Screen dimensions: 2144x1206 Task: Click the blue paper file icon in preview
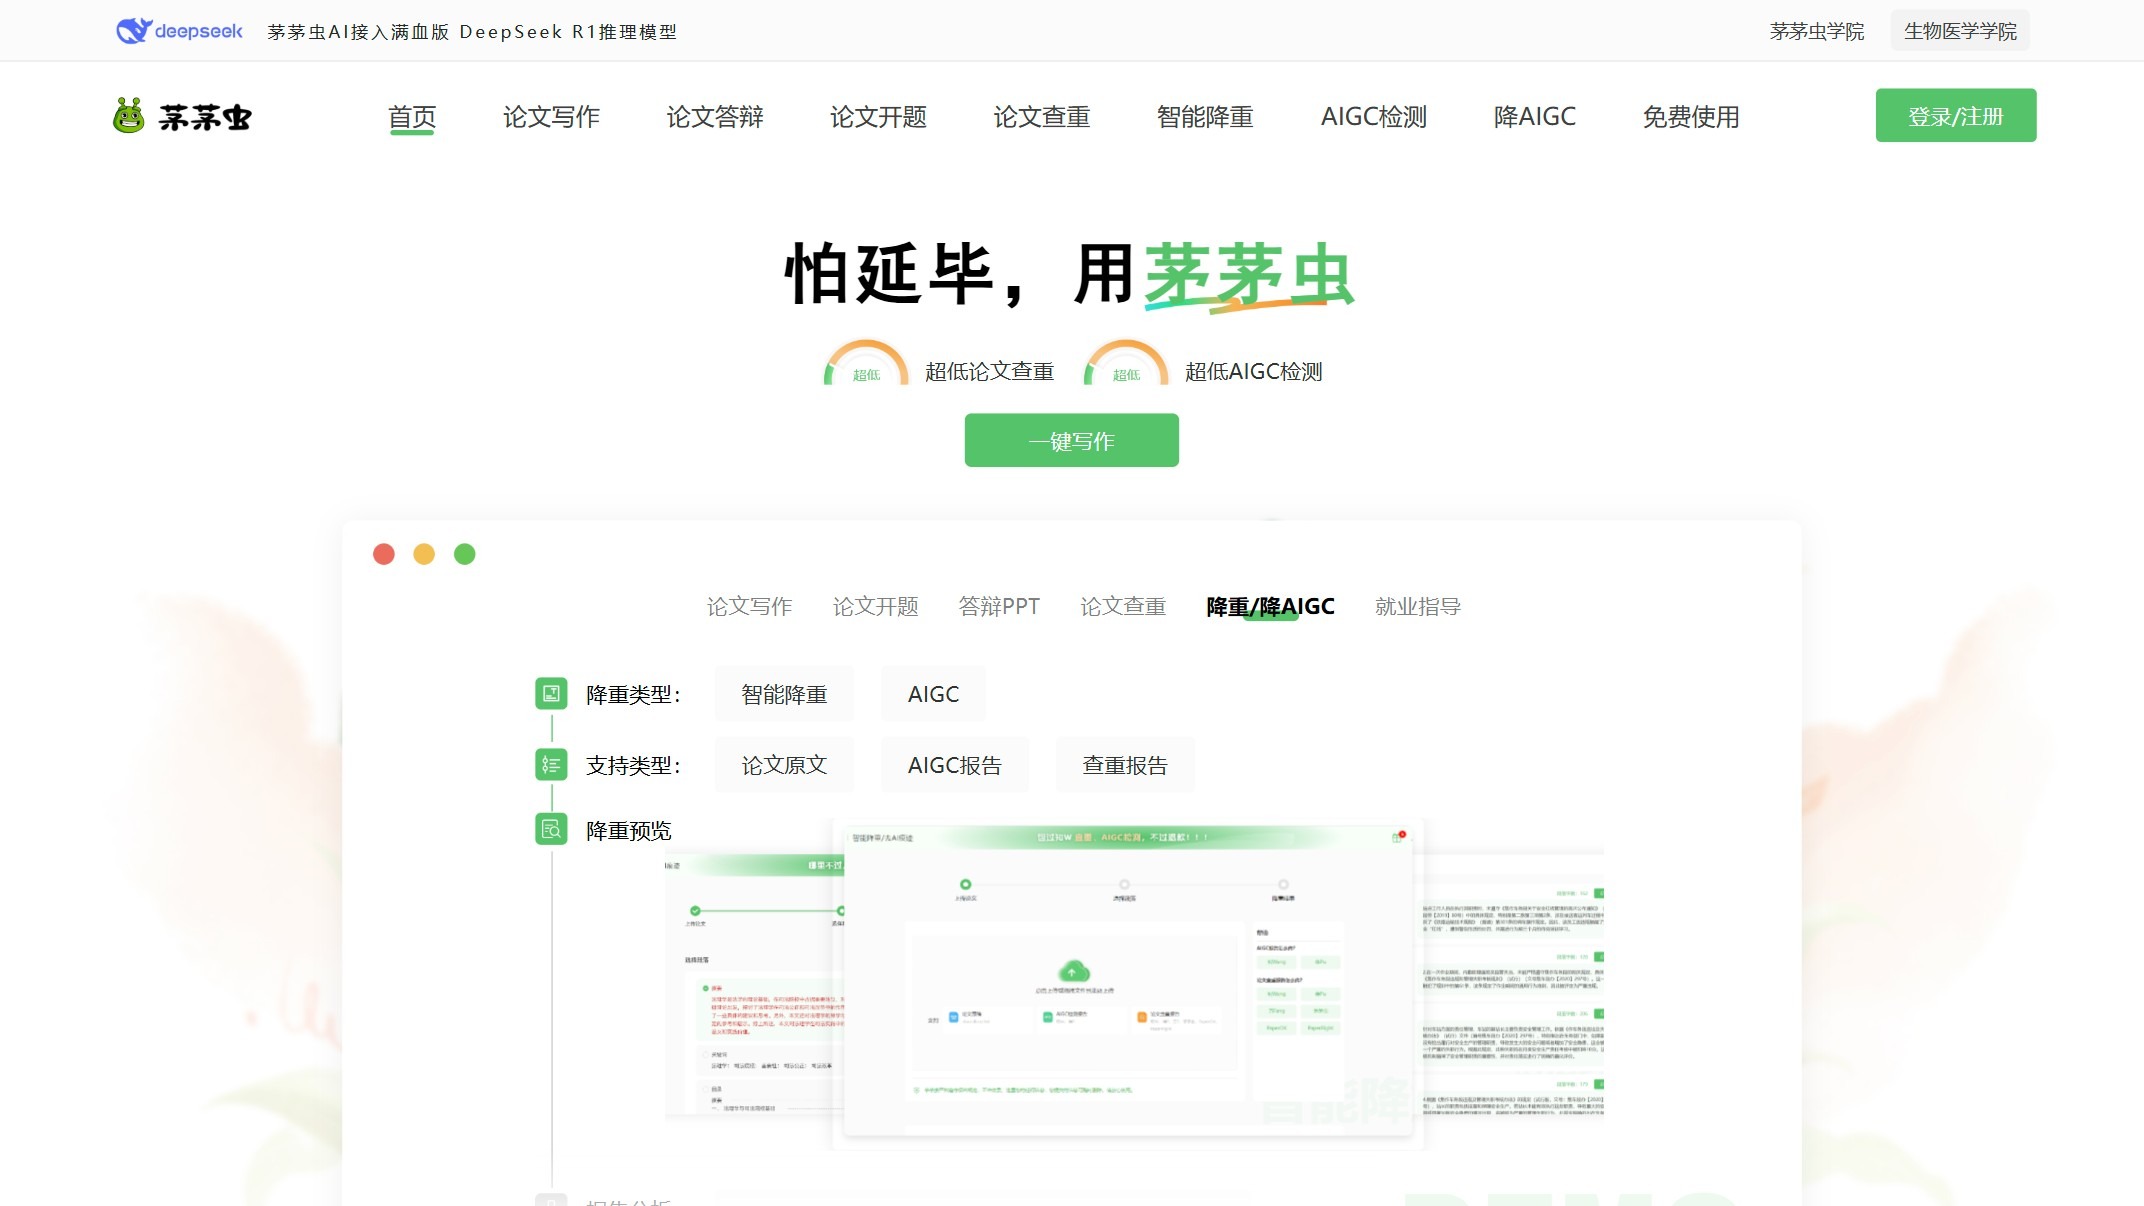(953, 1016)
